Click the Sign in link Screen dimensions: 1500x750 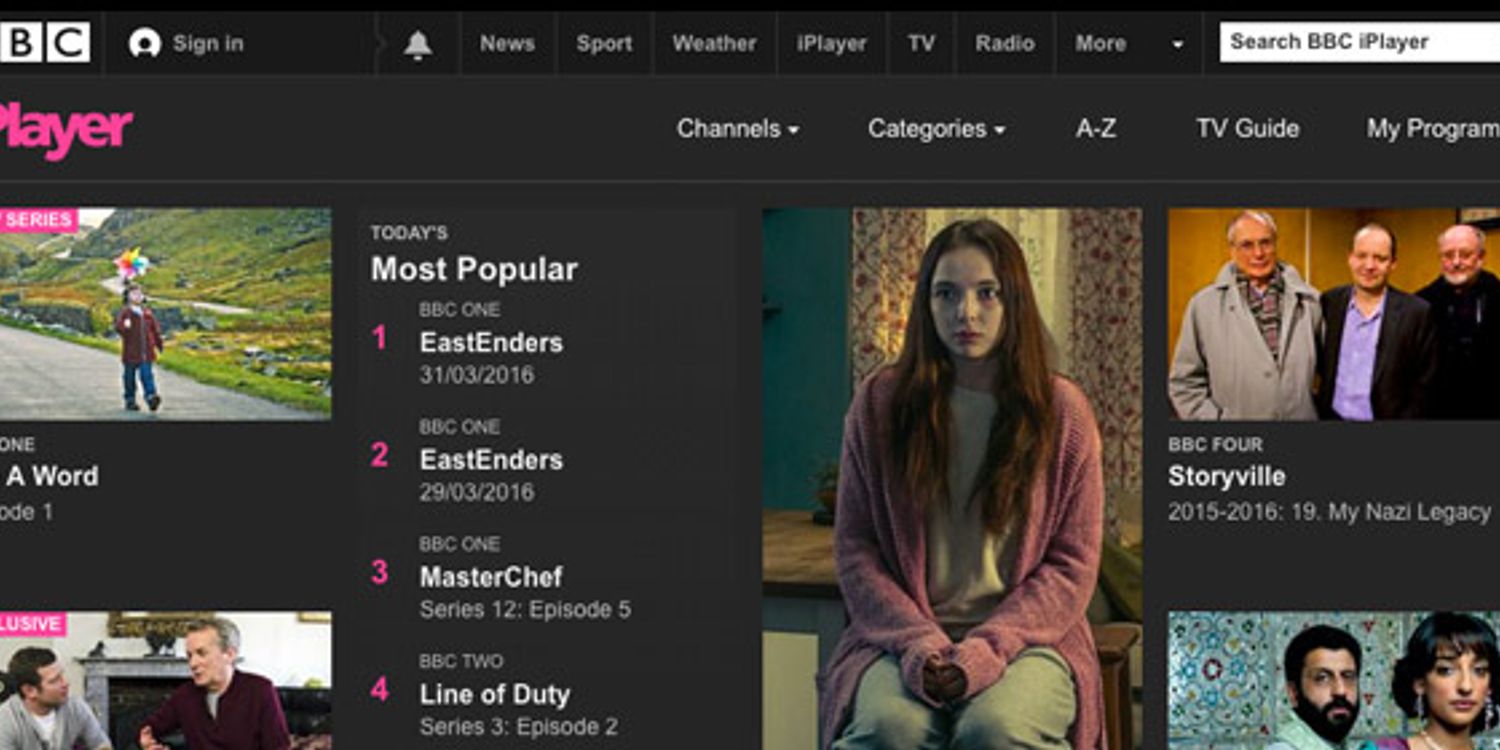point(208,43)
